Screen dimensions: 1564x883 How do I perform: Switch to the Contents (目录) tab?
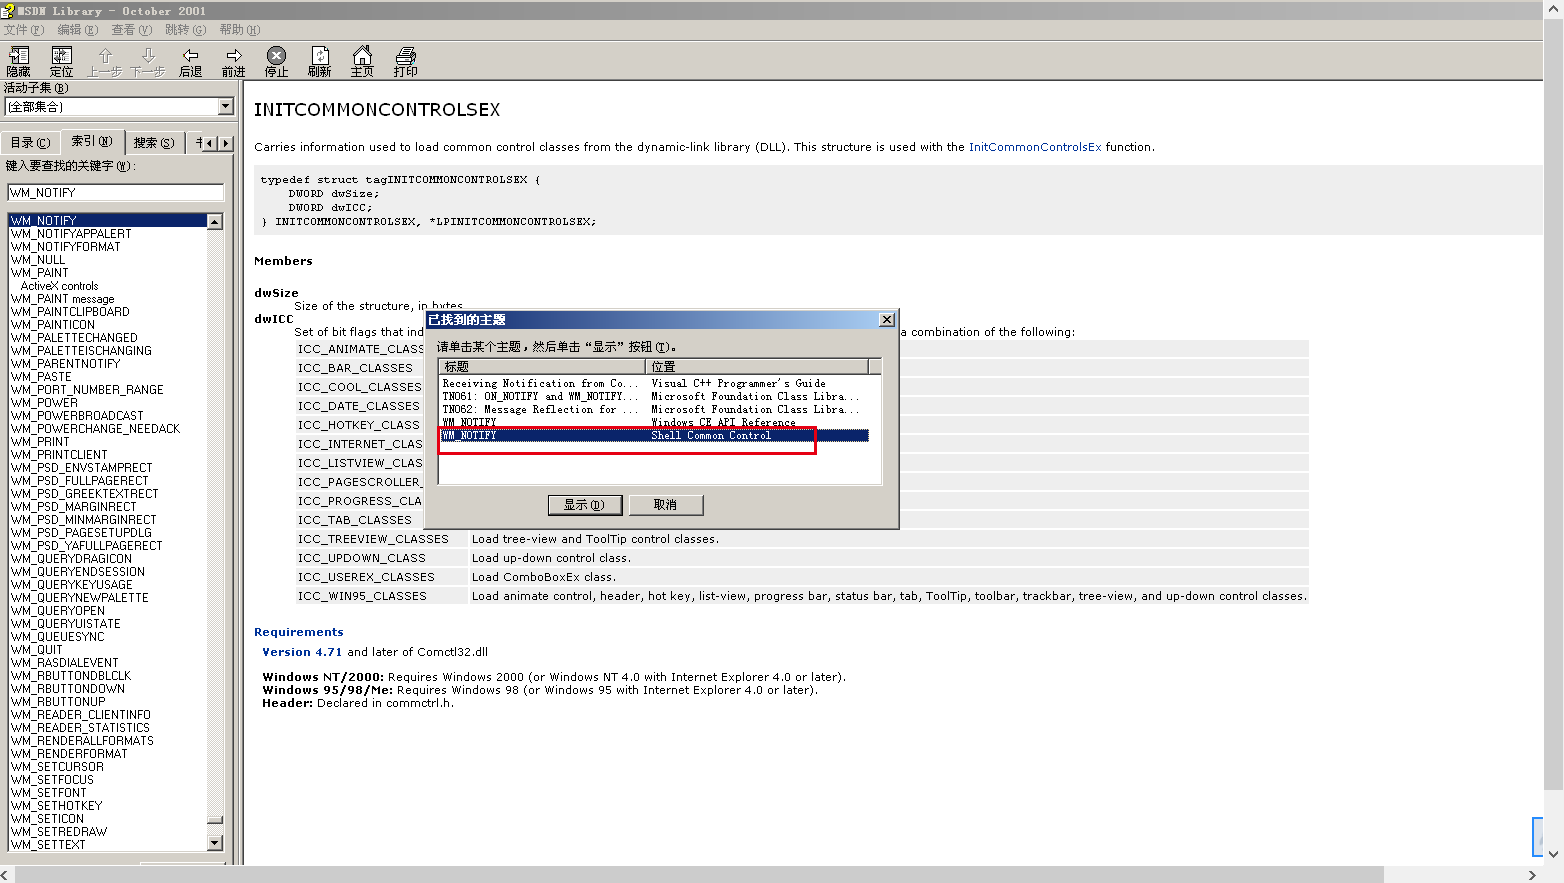tap(30, 143)
